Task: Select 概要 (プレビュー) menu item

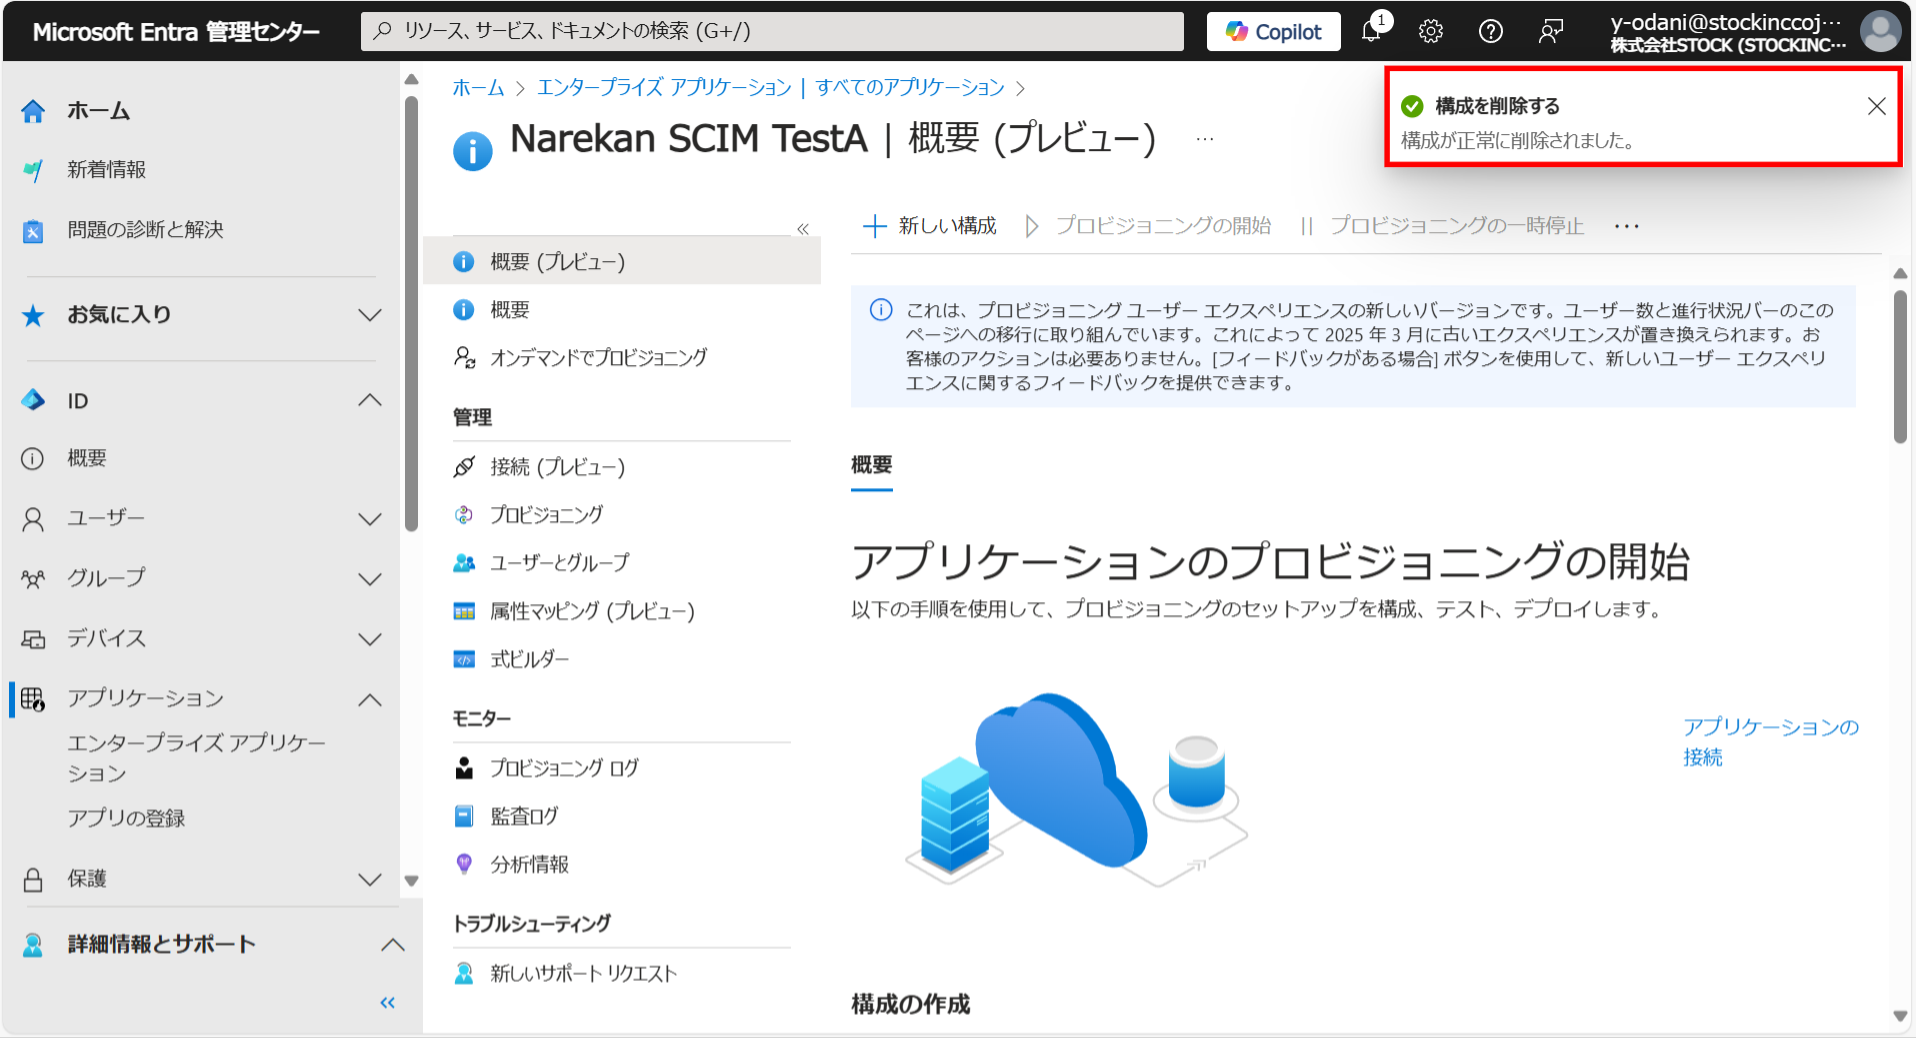Action: 622,261
